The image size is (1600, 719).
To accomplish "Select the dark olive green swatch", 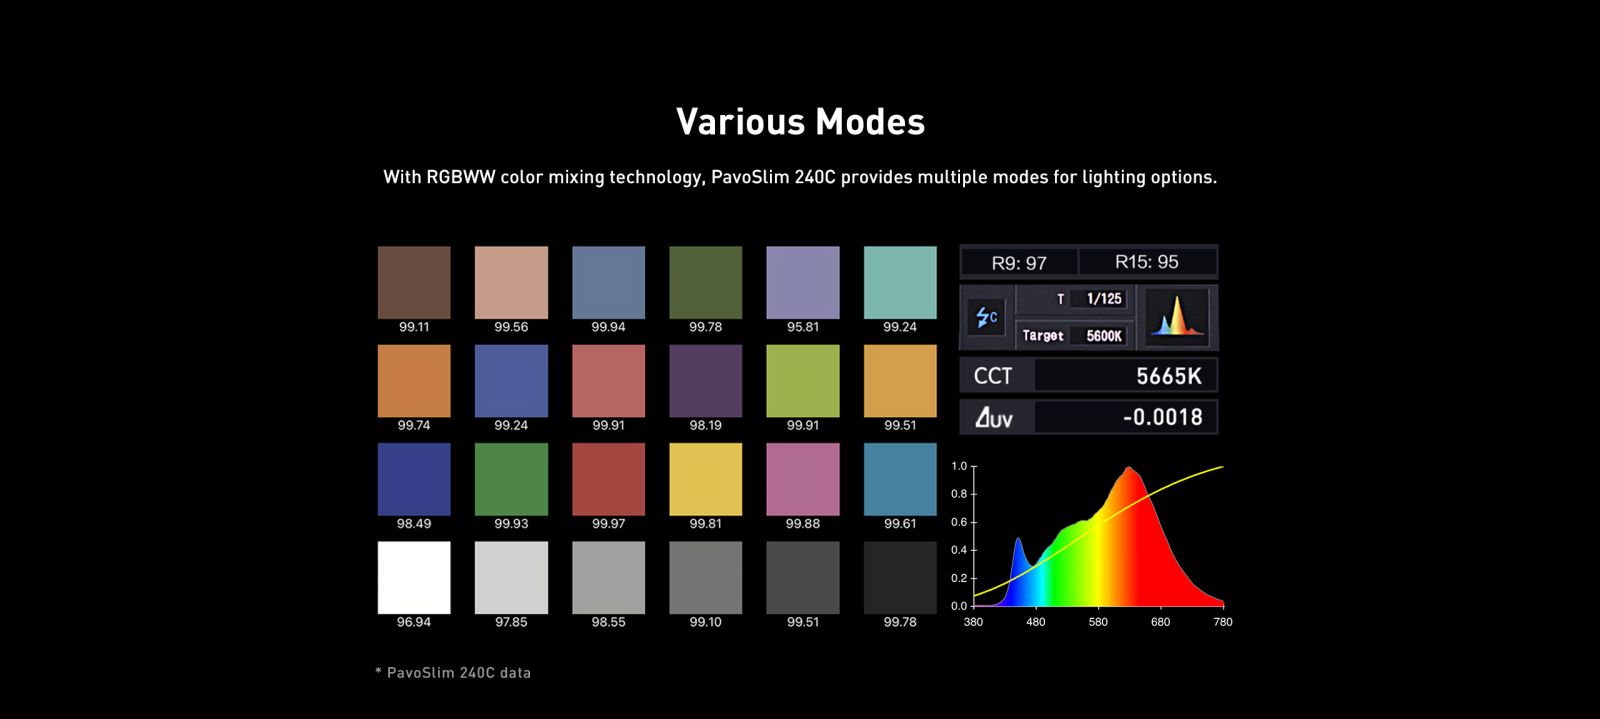I will pyautogui.click(x=706, y=283).
